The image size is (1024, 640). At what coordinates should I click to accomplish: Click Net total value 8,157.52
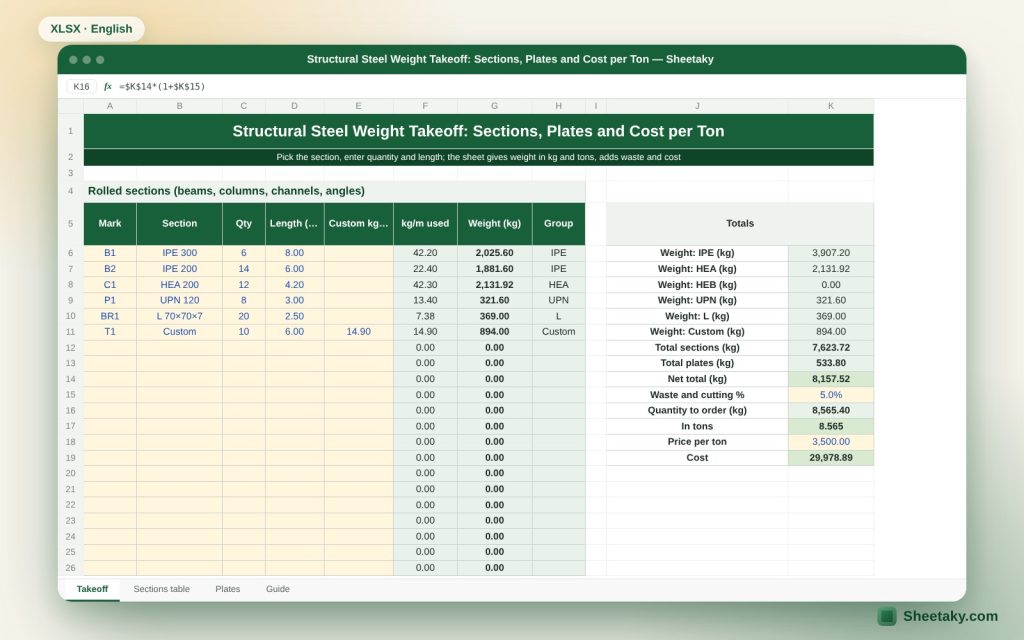coord(831,379)
